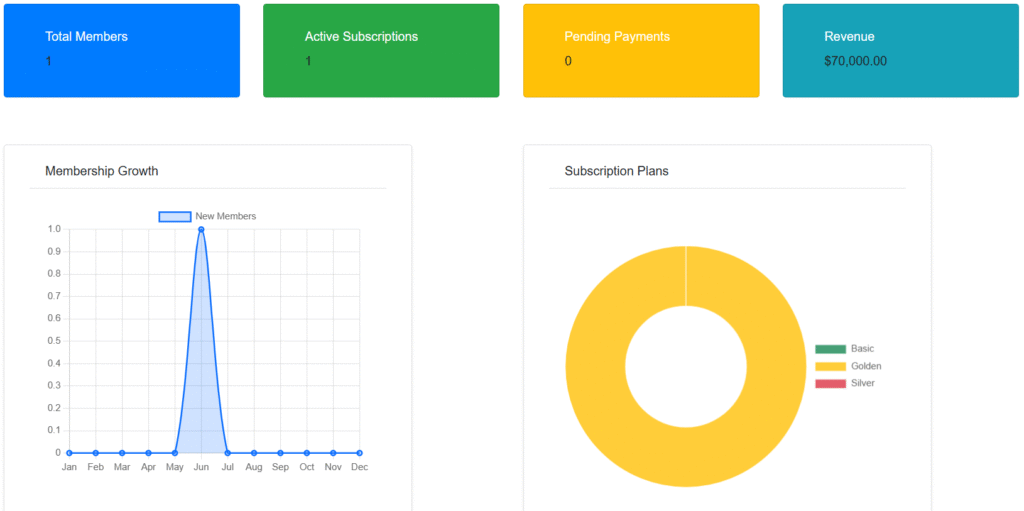This screenshot has width=1024, height=511.
Task: Toggle the New Members legend box
Action: (175, 216)
